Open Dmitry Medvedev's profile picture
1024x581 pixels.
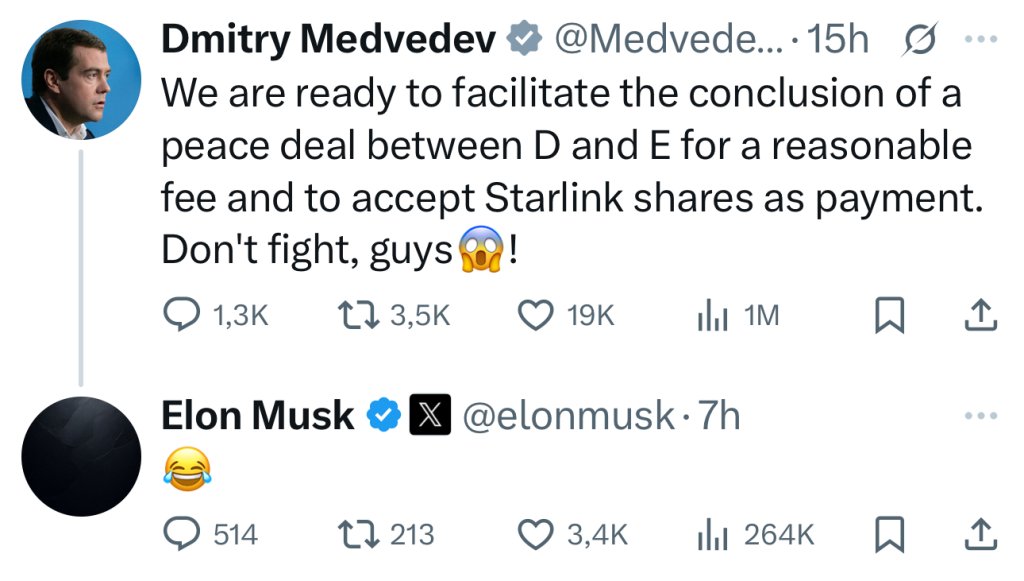(x=81, y=80)
